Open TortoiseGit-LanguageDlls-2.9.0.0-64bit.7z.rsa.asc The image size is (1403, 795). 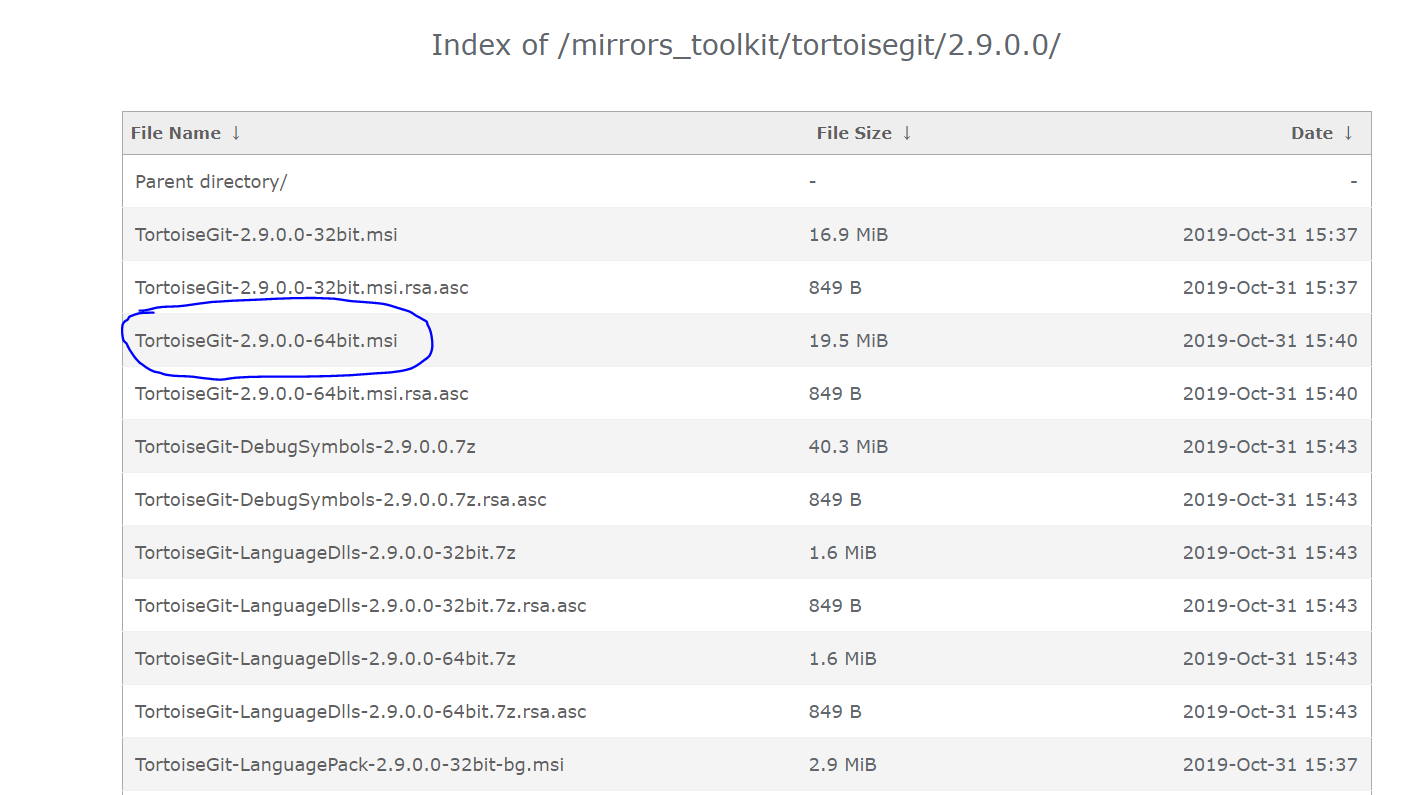point(361,712)
